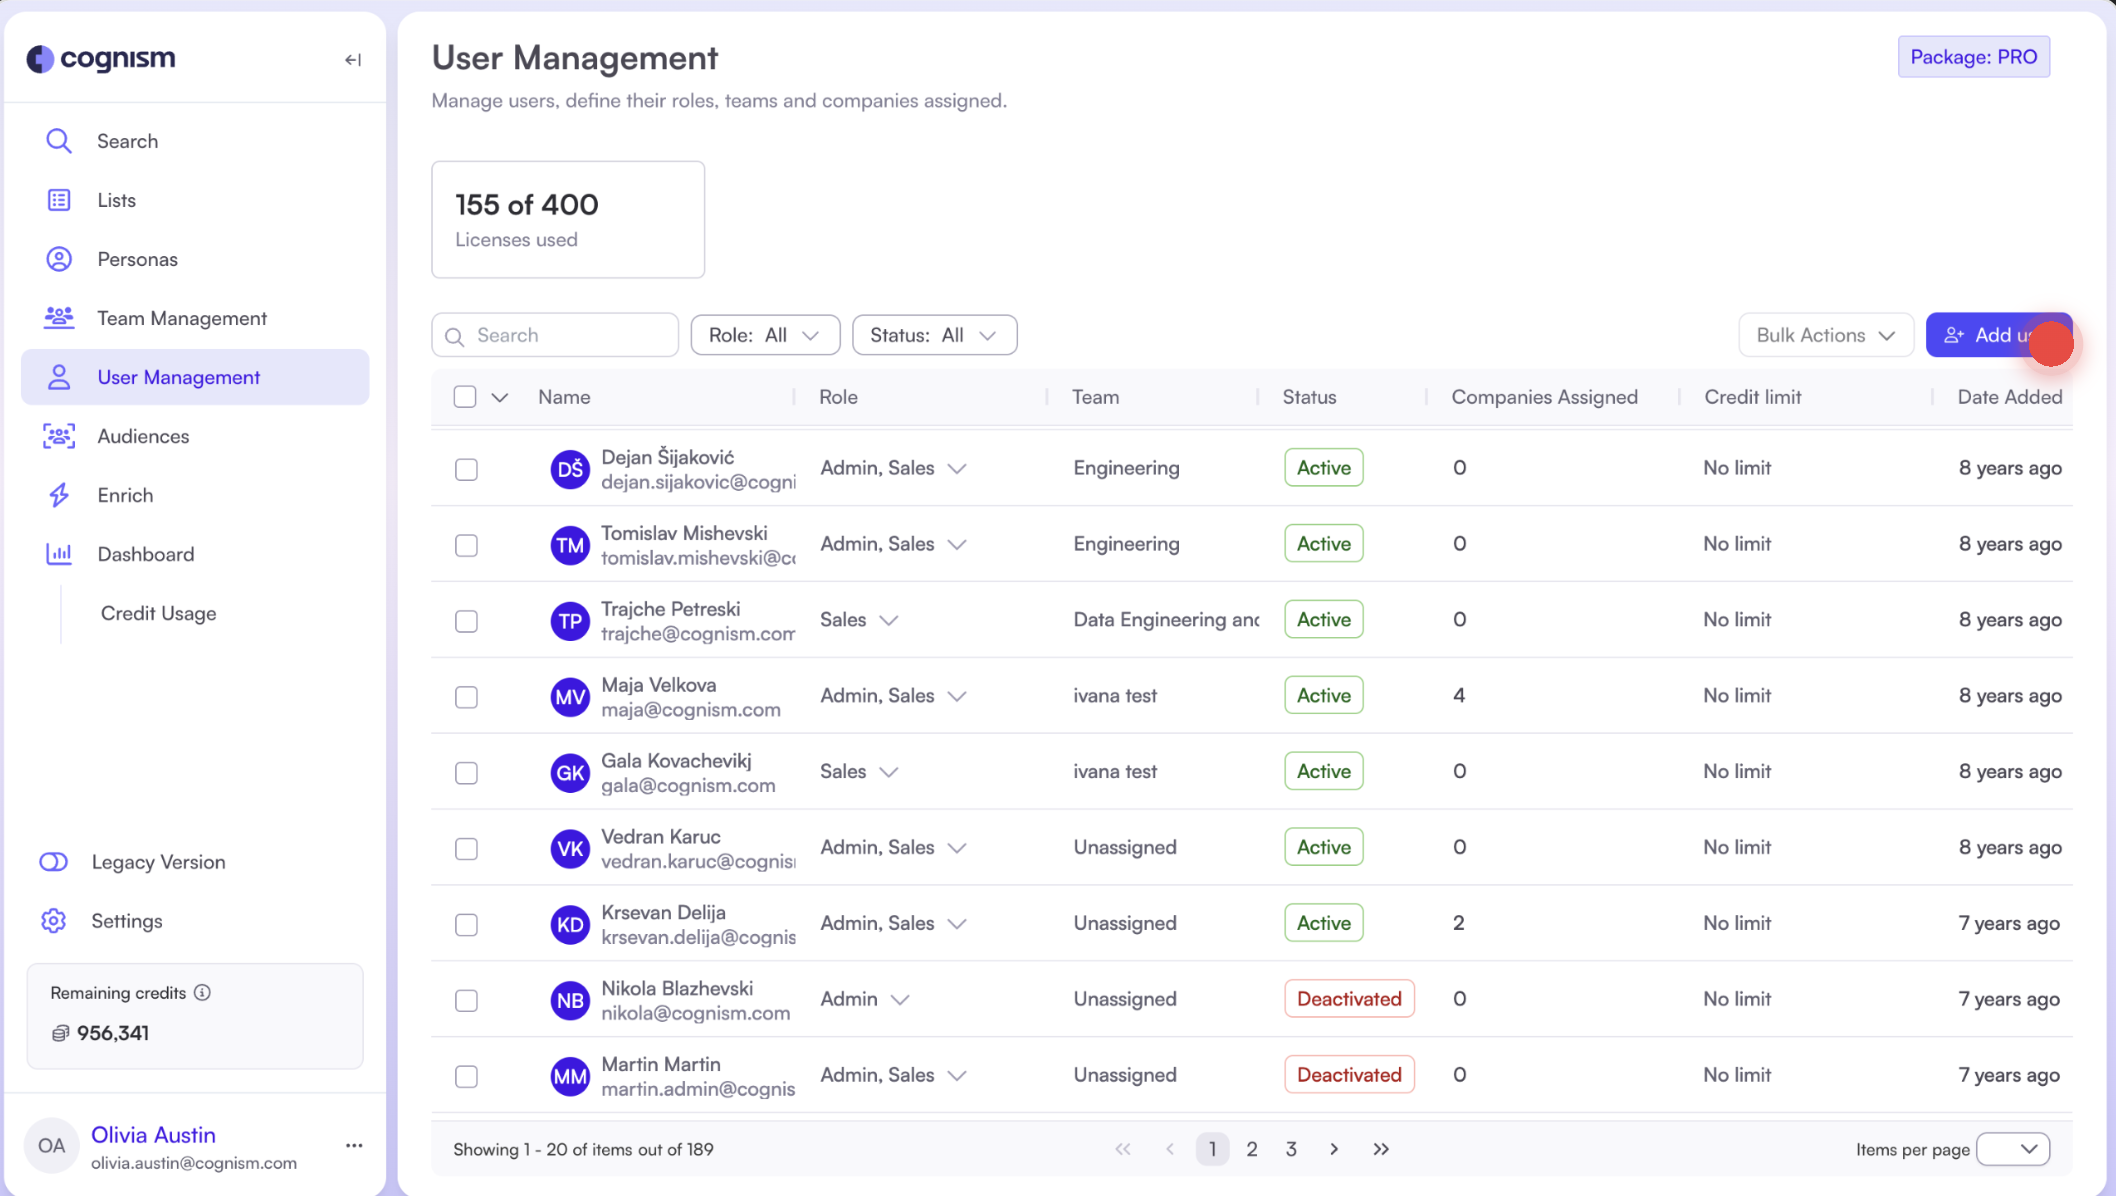Navigate to page 3 of the user list
Image resolution: width=2116 pixels, height=1196 pixels.
[x=1290, y=1148]
